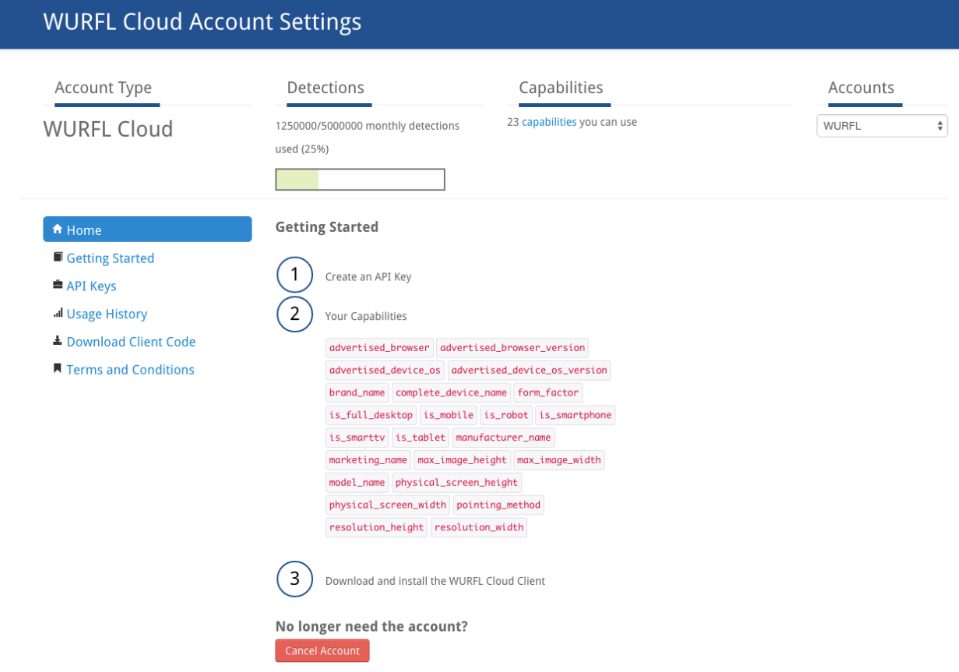Open Download Client Code page
Screen dimensions: 959x672
[x=131, y=342]
